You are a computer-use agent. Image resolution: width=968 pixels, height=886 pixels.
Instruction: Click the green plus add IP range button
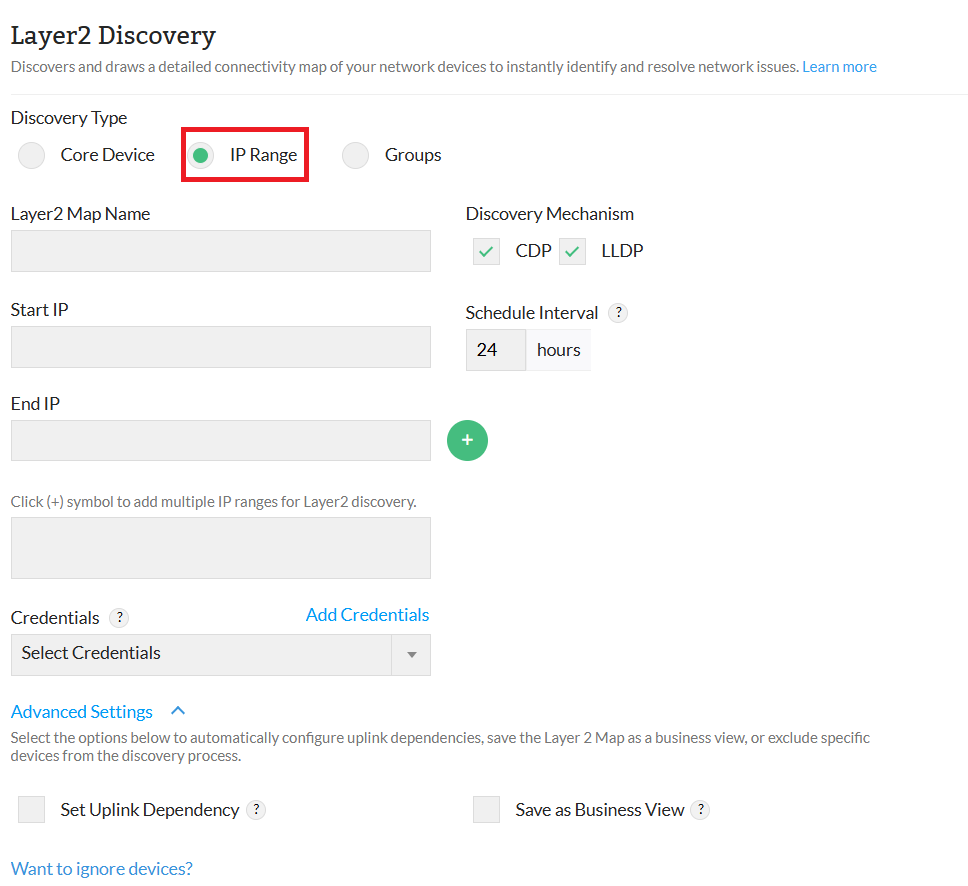click(467, 441)
